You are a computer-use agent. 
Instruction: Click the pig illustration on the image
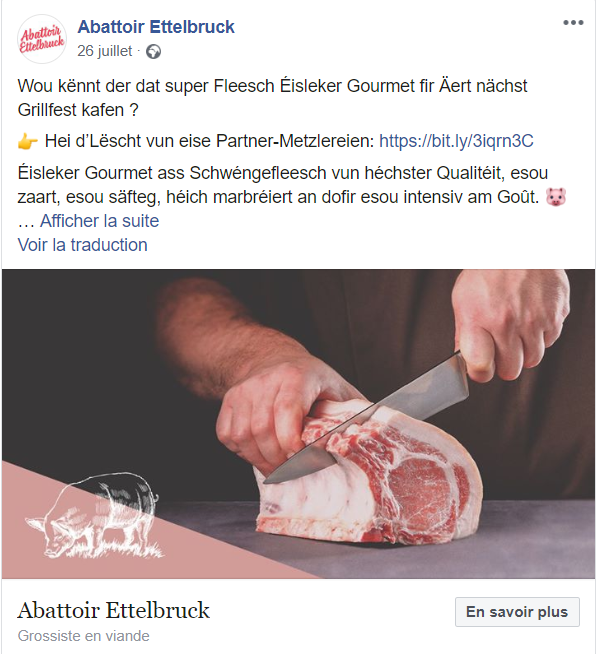(94, 516)
